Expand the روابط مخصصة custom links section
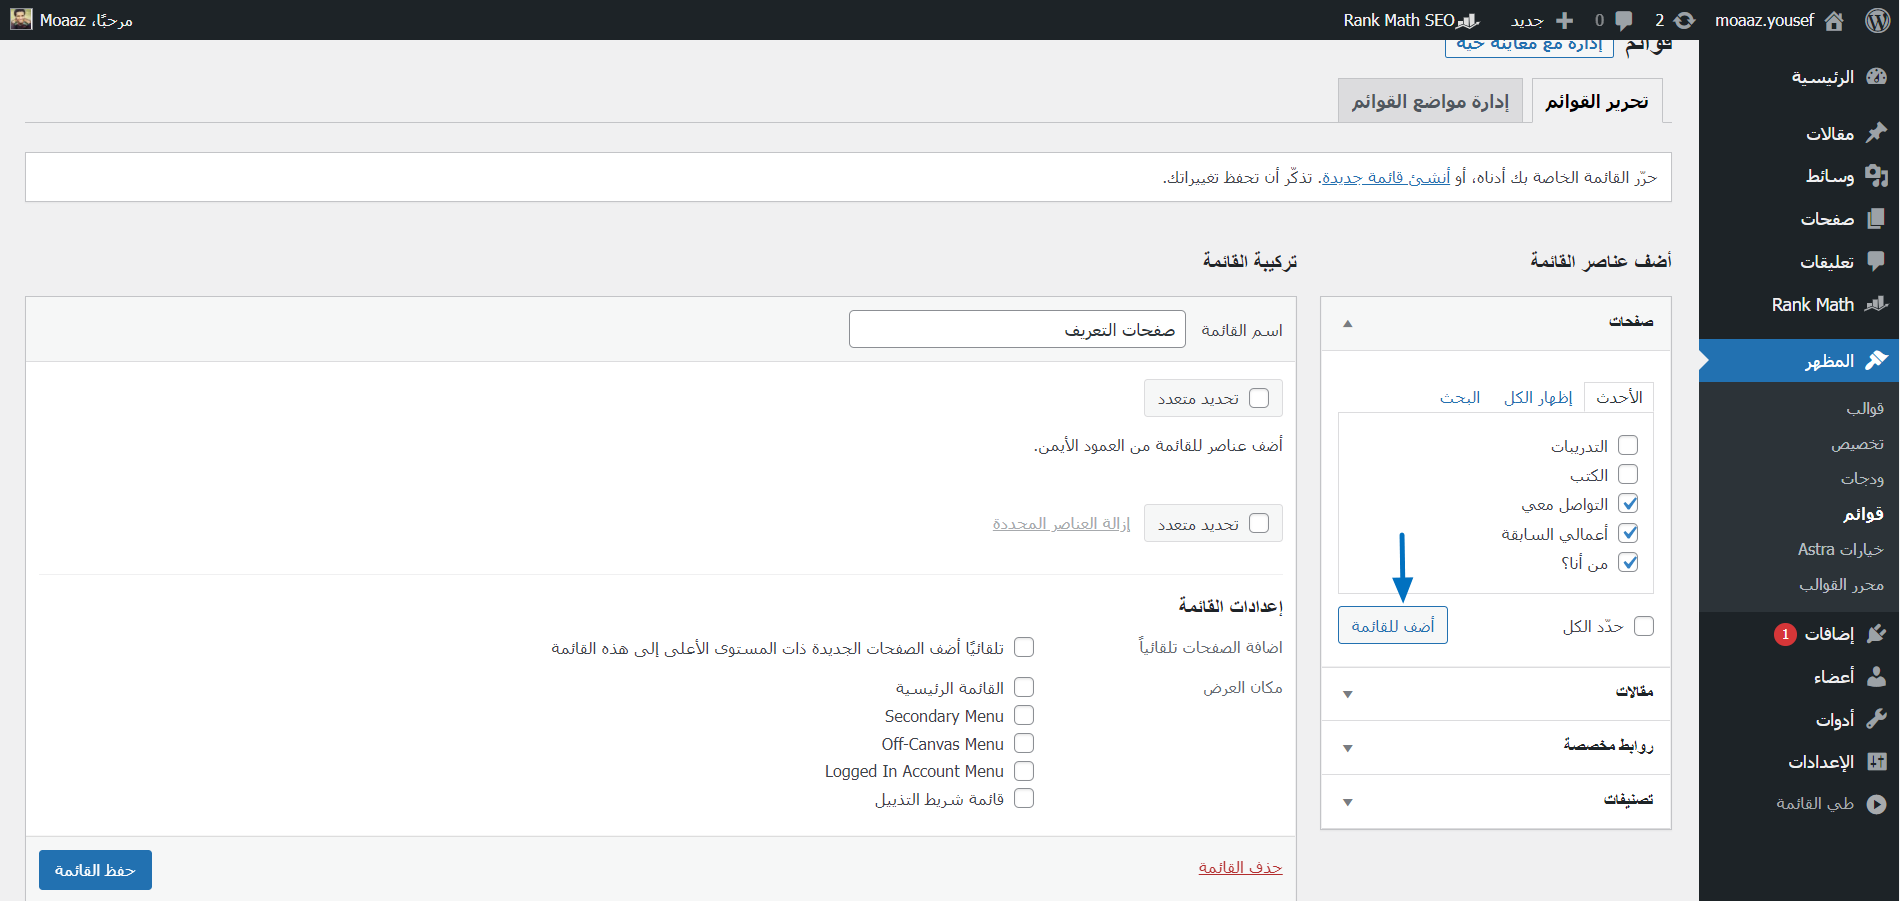The height and width of the screenshot is (901, 1900). click(1496, 747)
